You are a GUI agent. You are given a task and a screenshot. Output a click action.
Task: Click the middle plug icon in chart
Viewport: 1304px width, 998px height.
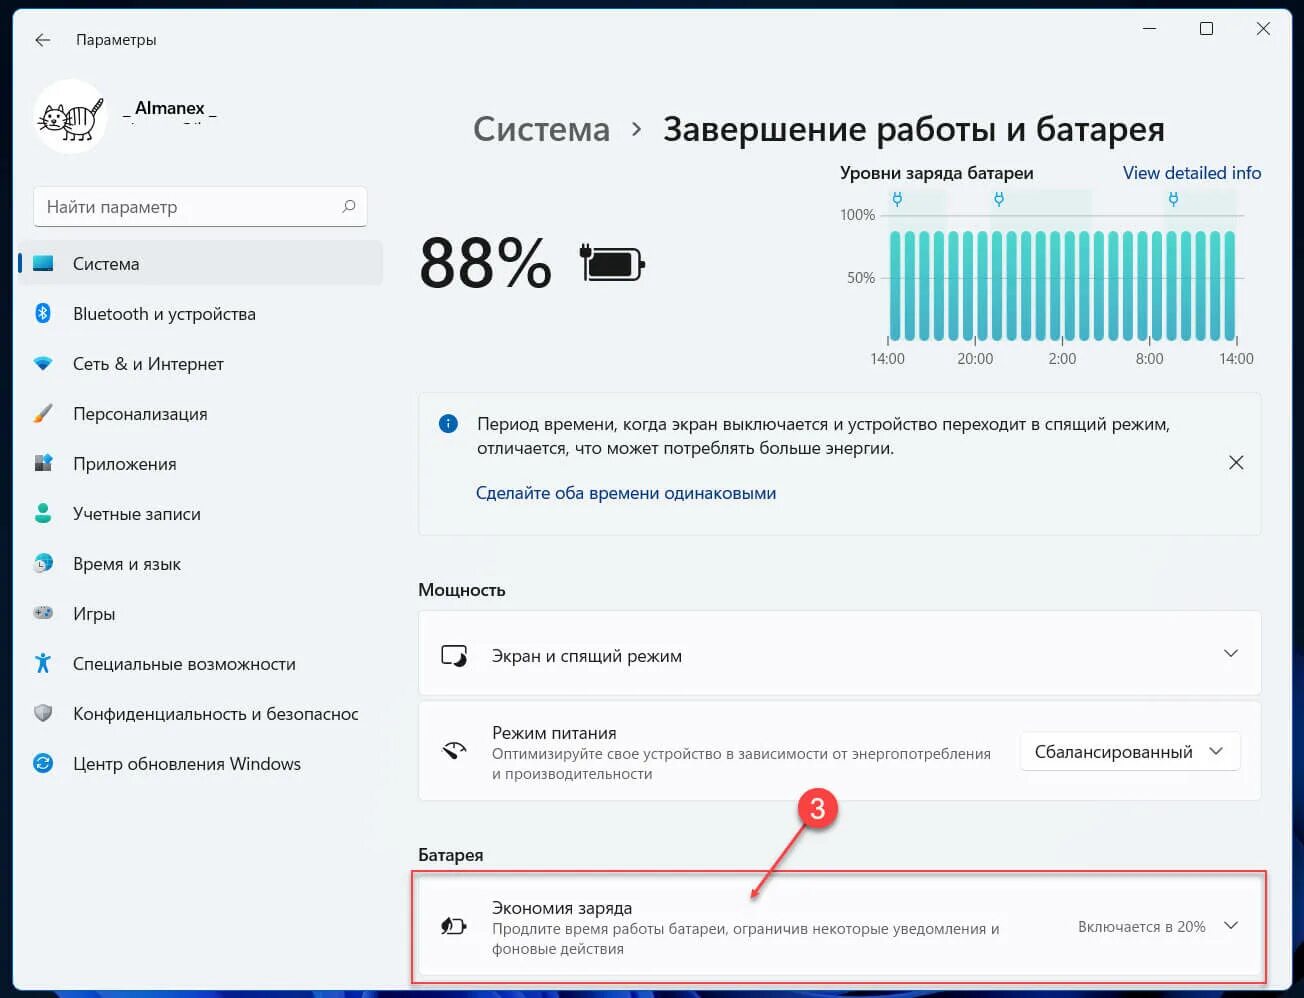click(x=999, y=199)
